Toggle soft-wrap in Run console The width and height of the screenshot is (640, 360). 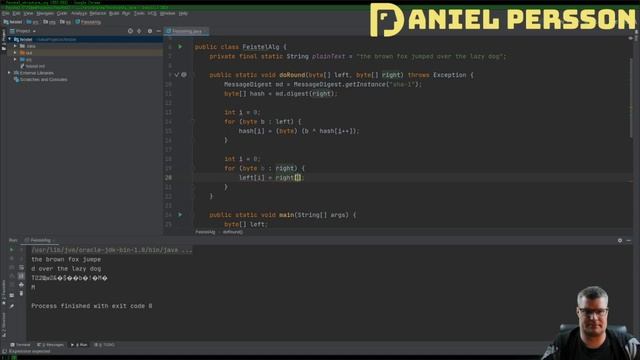[21, 267]
